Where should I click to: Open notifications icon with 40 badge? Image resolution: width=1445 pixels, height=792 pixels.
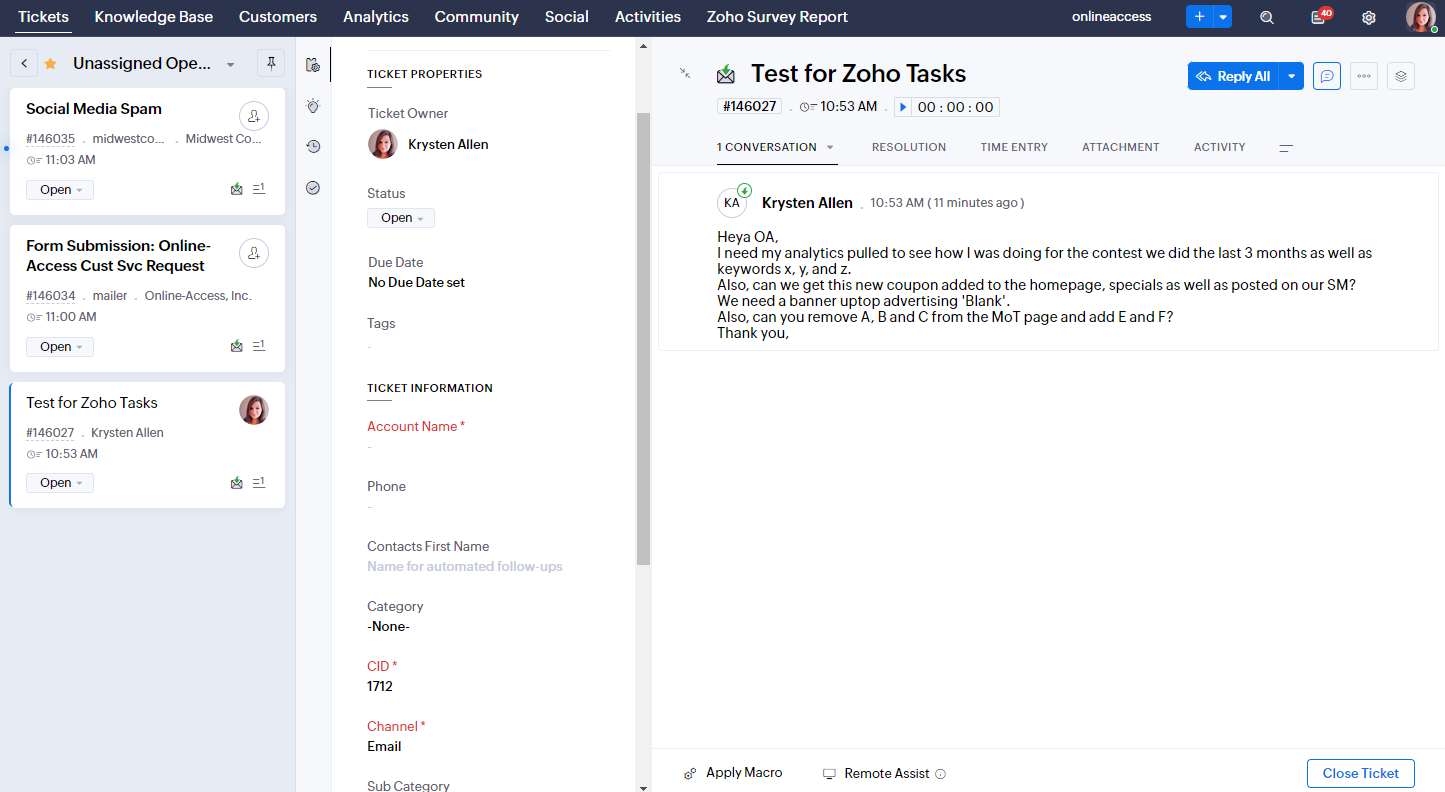pyautogui.click(x=1319, y=18)
